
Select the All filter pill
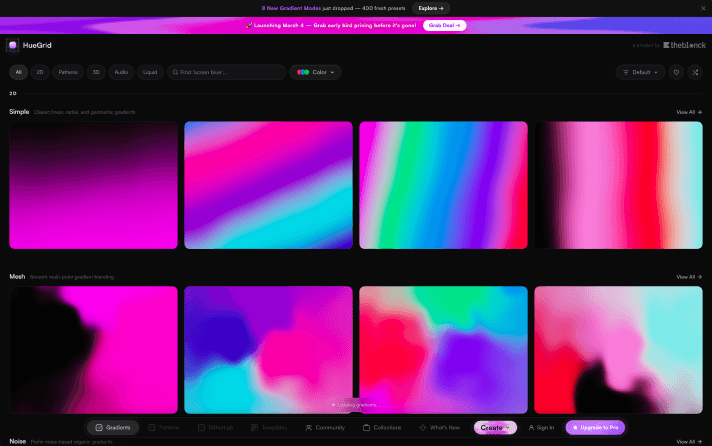(x=19, y=72)
